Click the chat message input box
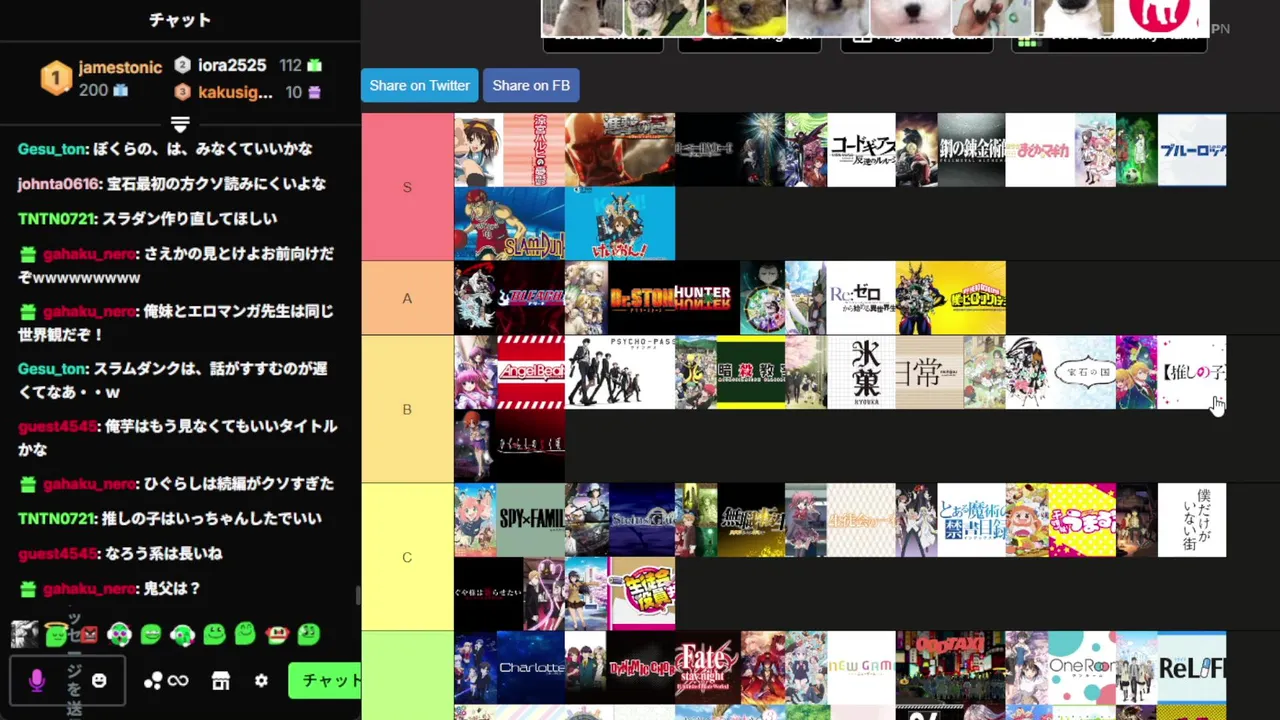 point(68,681)
